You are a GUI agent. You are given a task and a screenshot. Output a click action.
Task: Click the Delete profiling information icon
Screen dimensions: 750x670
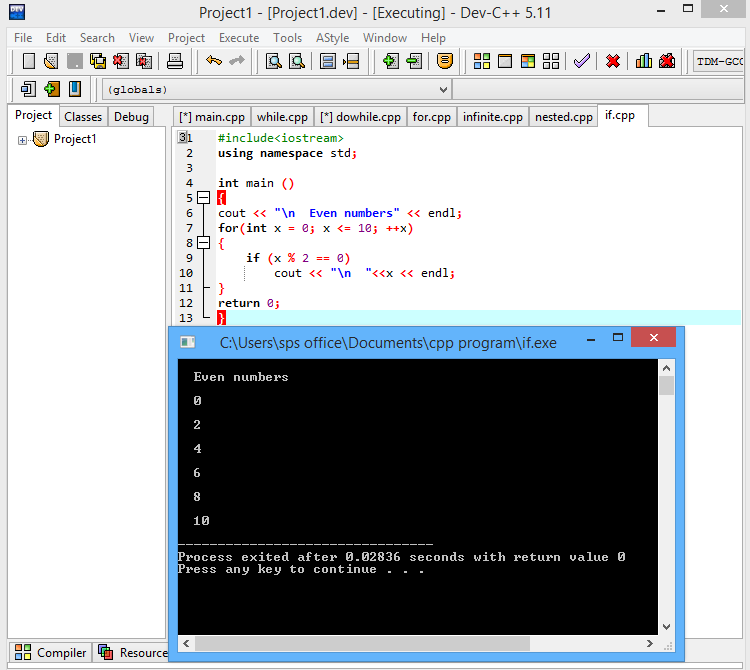click(667, 61)
